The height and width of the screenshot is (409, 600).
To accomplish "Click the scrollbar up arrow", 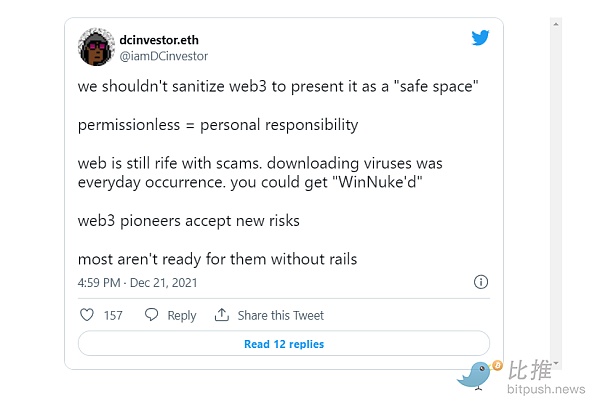I will pos(556,24).
